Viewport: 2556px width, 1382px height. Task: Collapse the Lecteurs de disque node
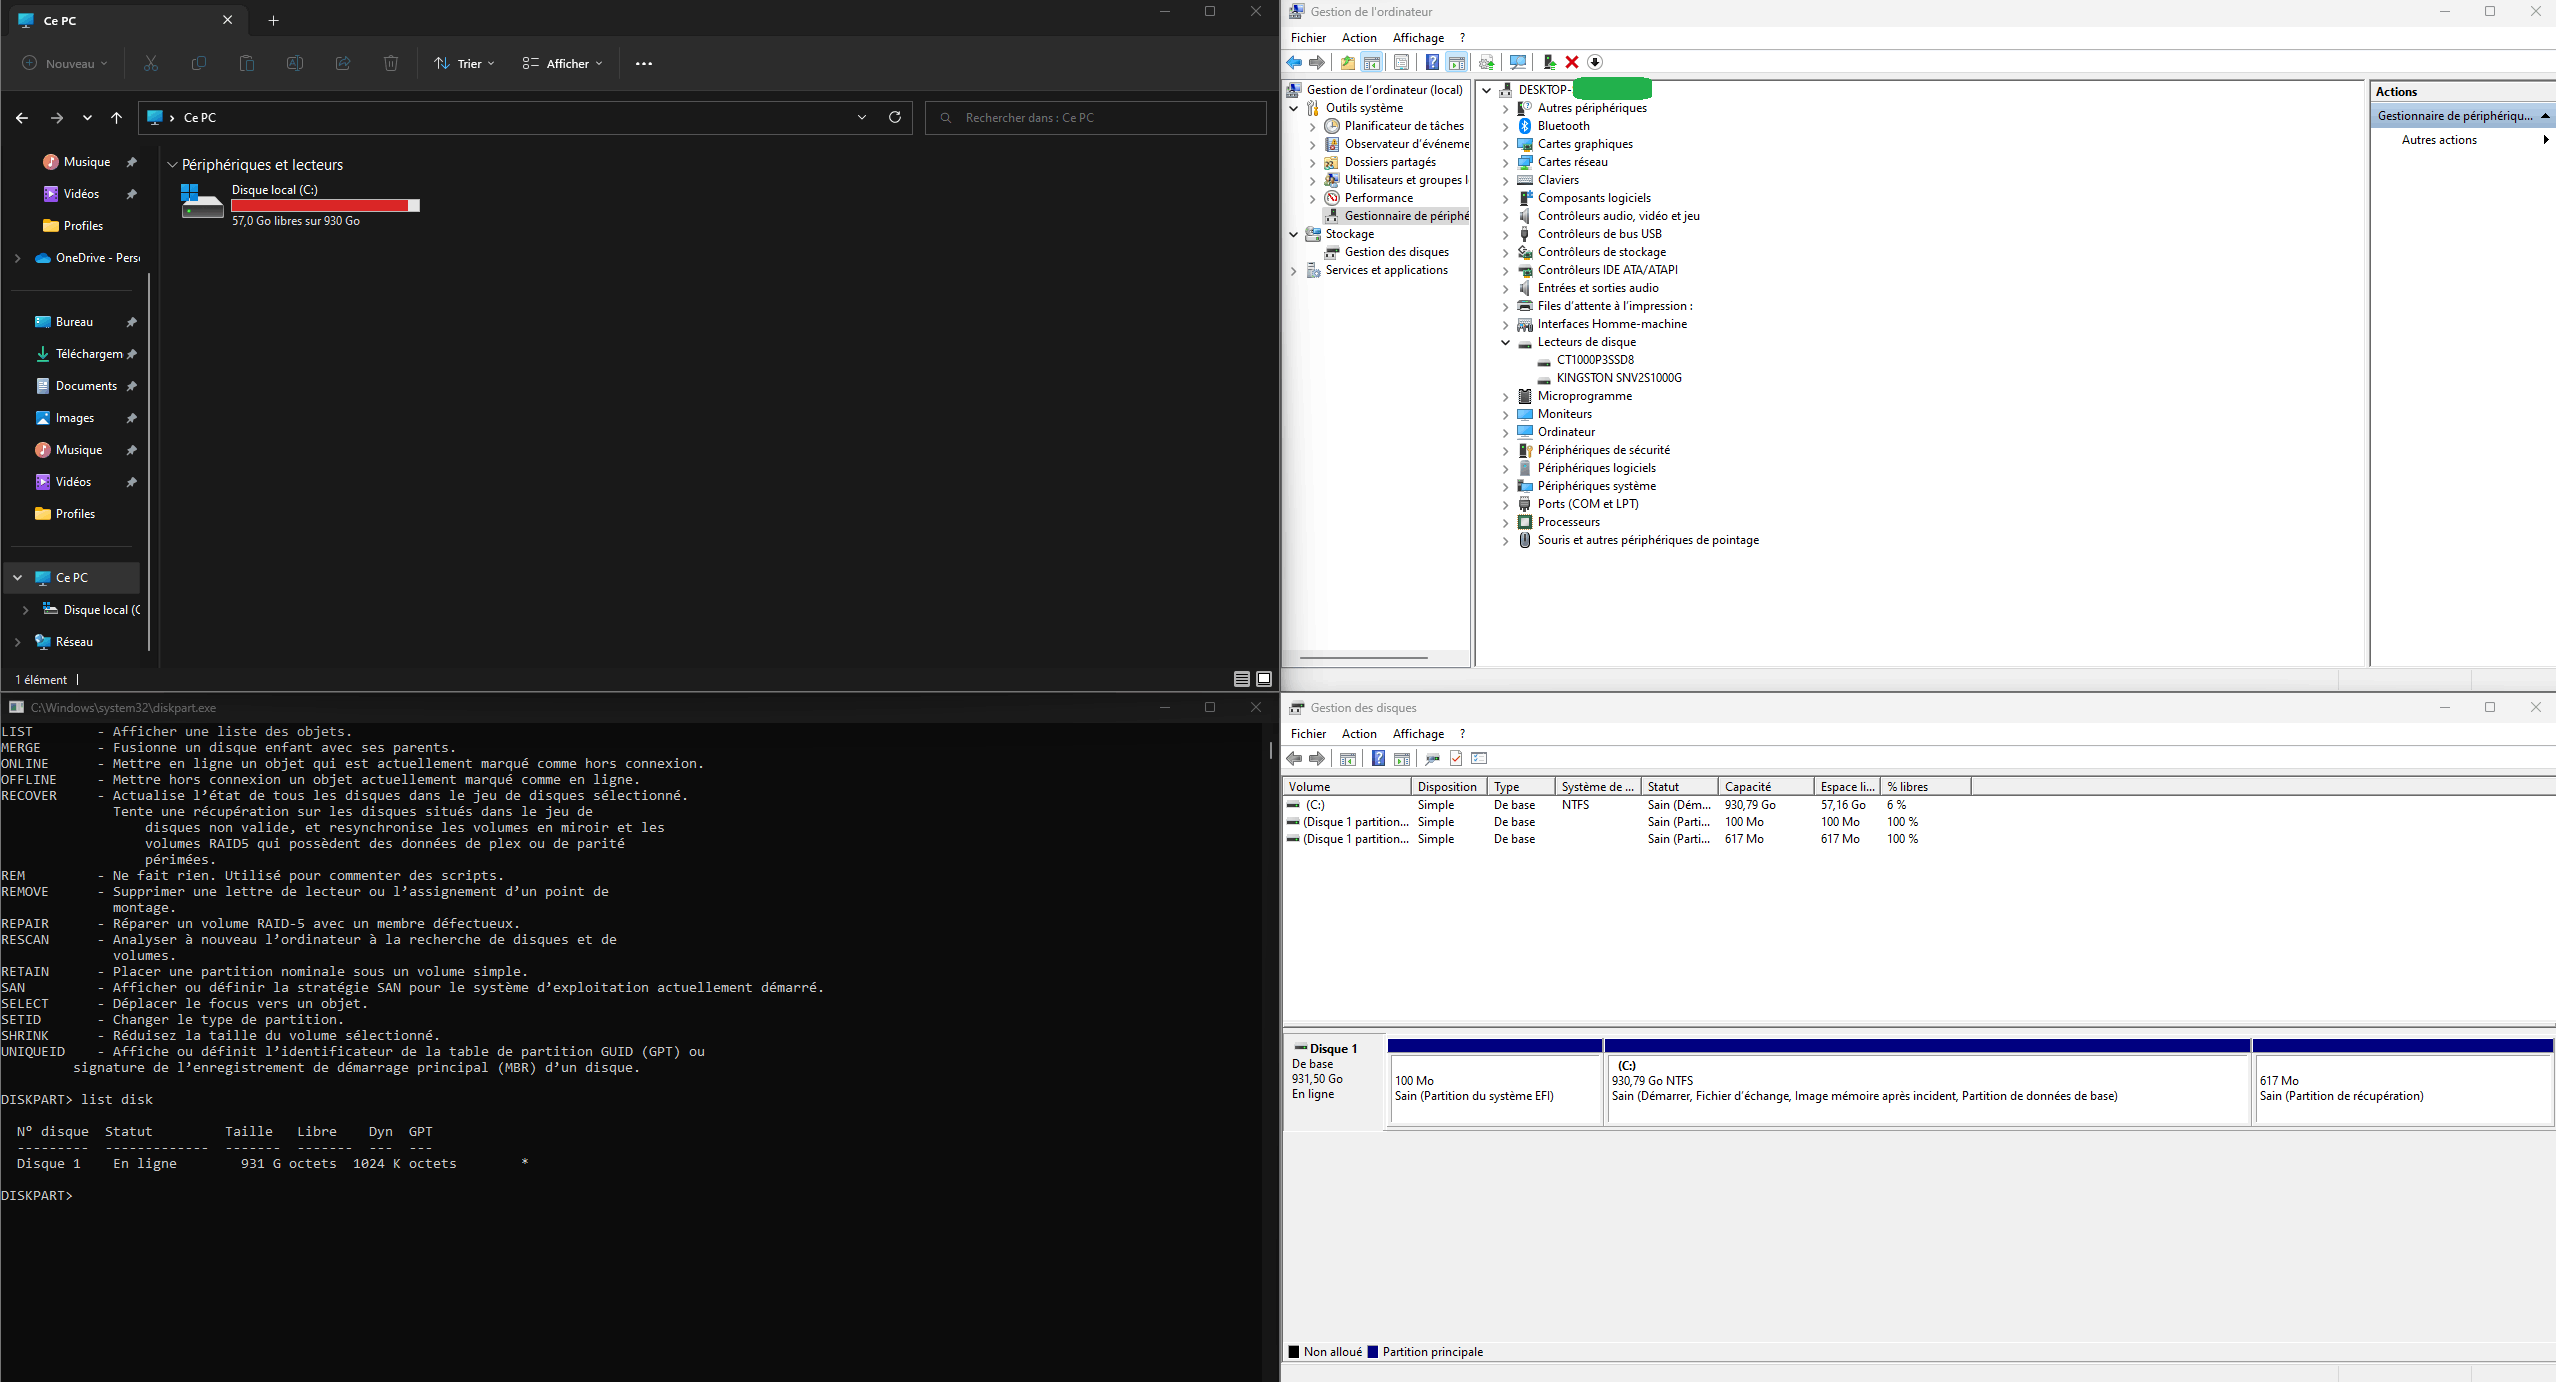(1505, 342)
